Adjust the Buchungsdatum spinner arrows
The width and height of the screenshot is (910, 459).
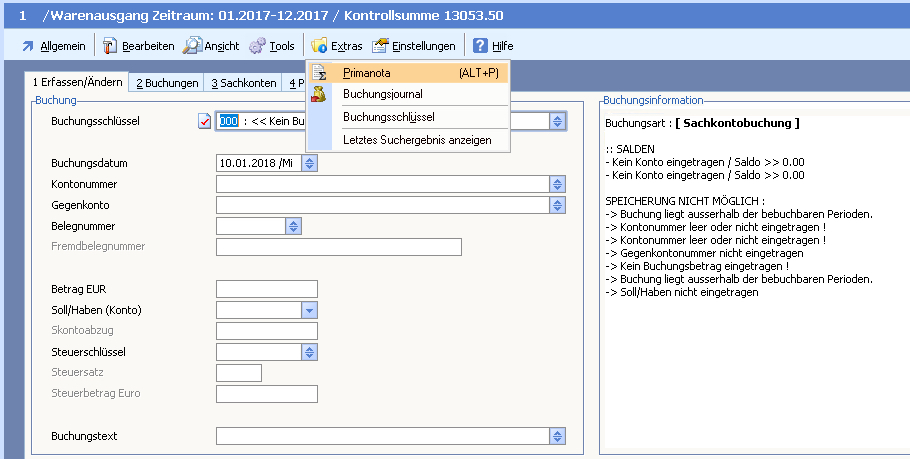click(x=309, y=163)
